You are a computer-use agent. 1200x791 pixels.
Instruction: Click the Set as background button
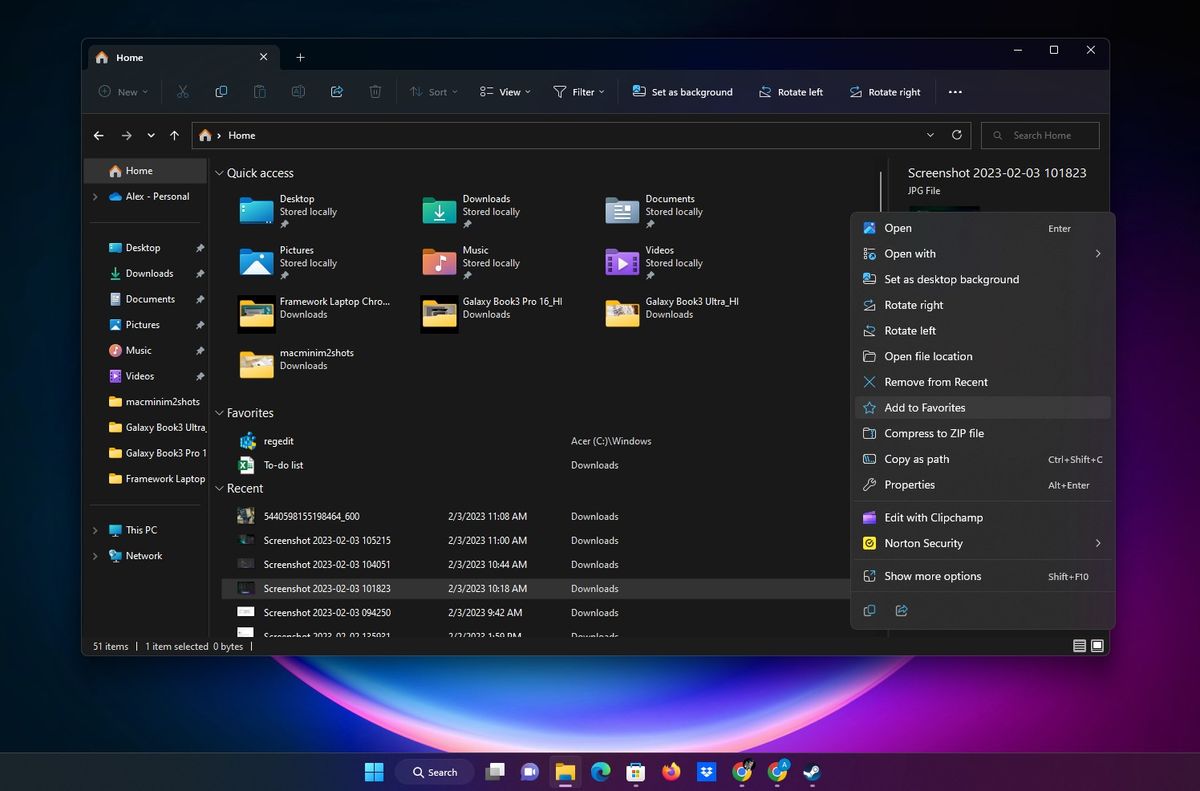pos(682,91)
